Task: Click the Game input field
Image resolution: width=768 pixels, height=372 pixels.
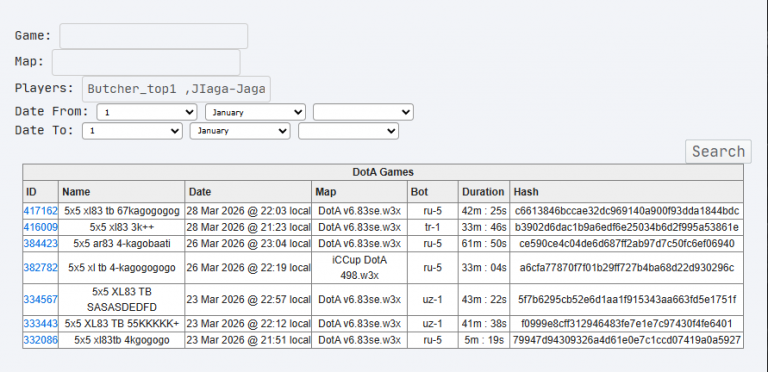Action: click(153, 36)
